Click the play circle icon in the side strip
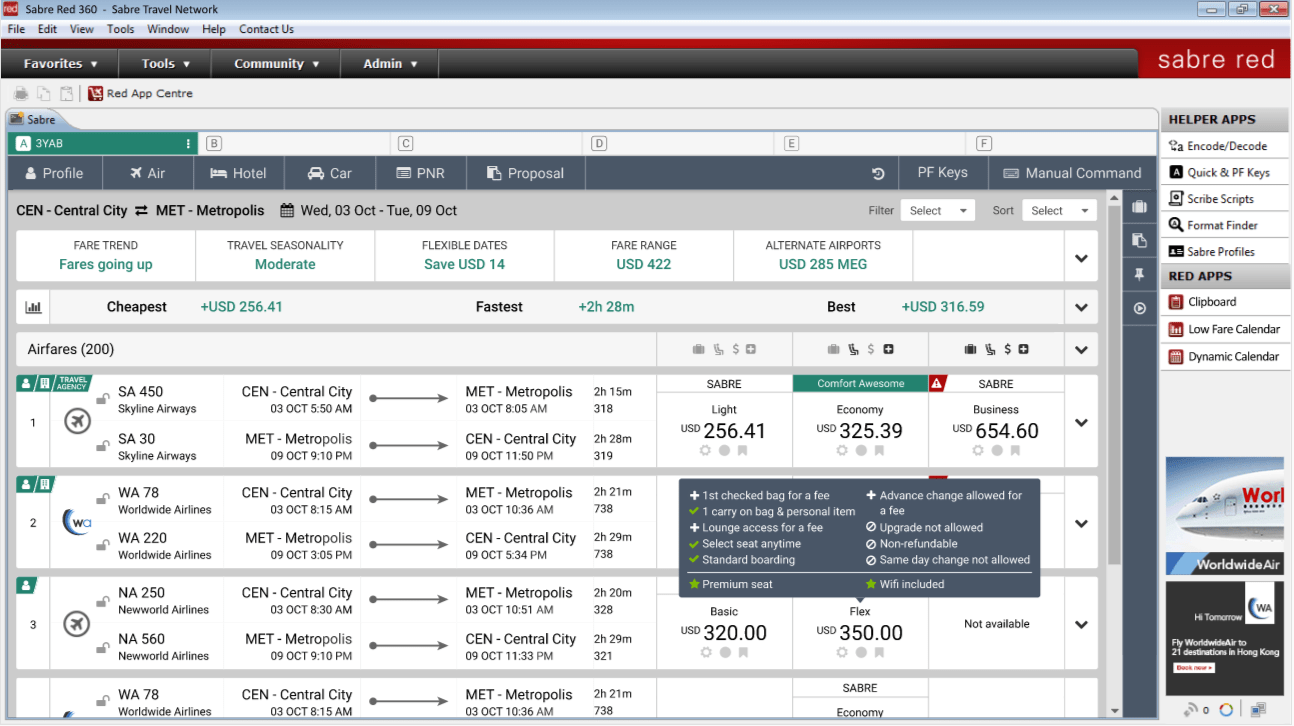Screen dimensions: 1294x726 (1139, 308)
